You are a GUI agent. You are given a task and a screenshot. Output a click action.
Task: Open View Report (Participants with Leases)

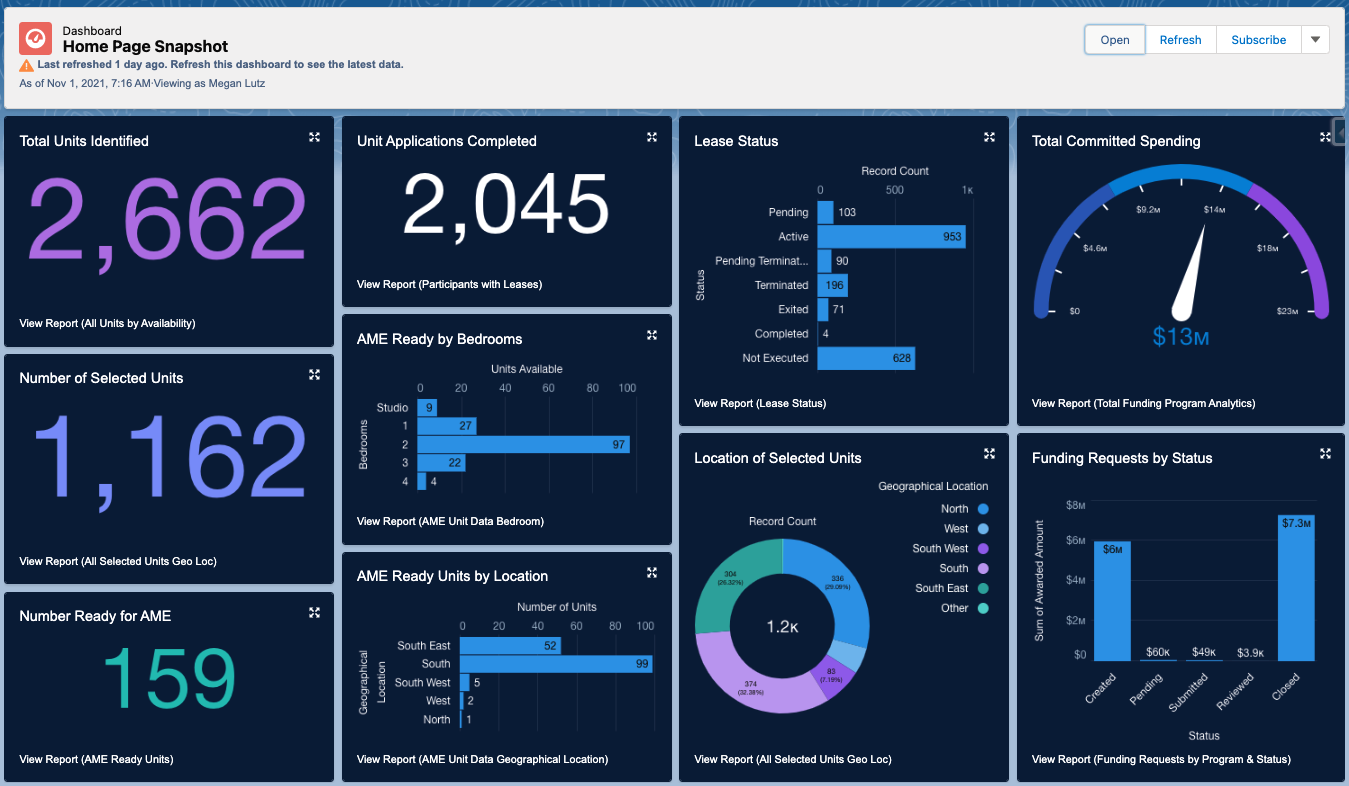click(449, 284)
